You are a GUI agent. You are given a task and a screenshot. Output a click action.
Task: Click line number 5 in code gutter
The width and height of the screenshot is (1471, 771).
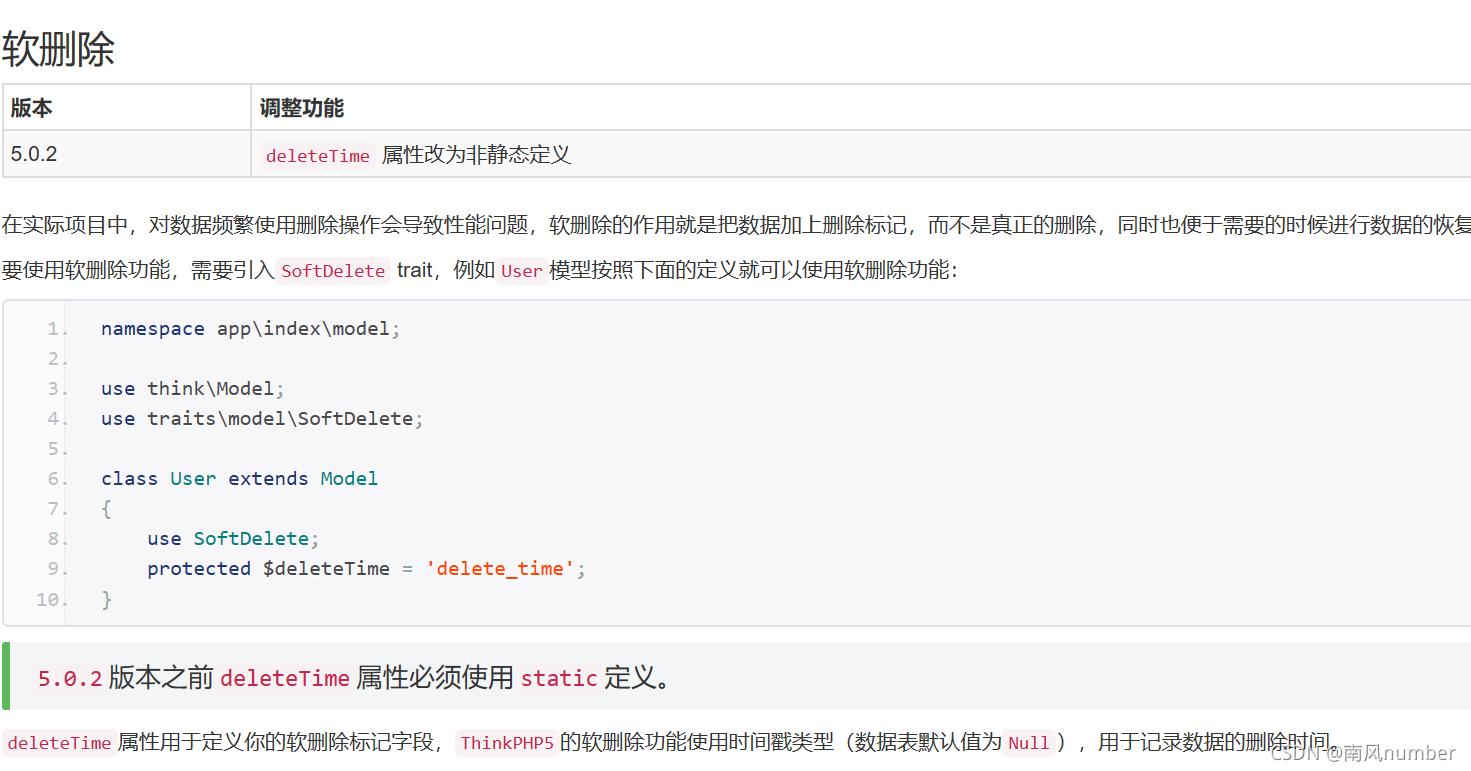click(x=57, y=449)
